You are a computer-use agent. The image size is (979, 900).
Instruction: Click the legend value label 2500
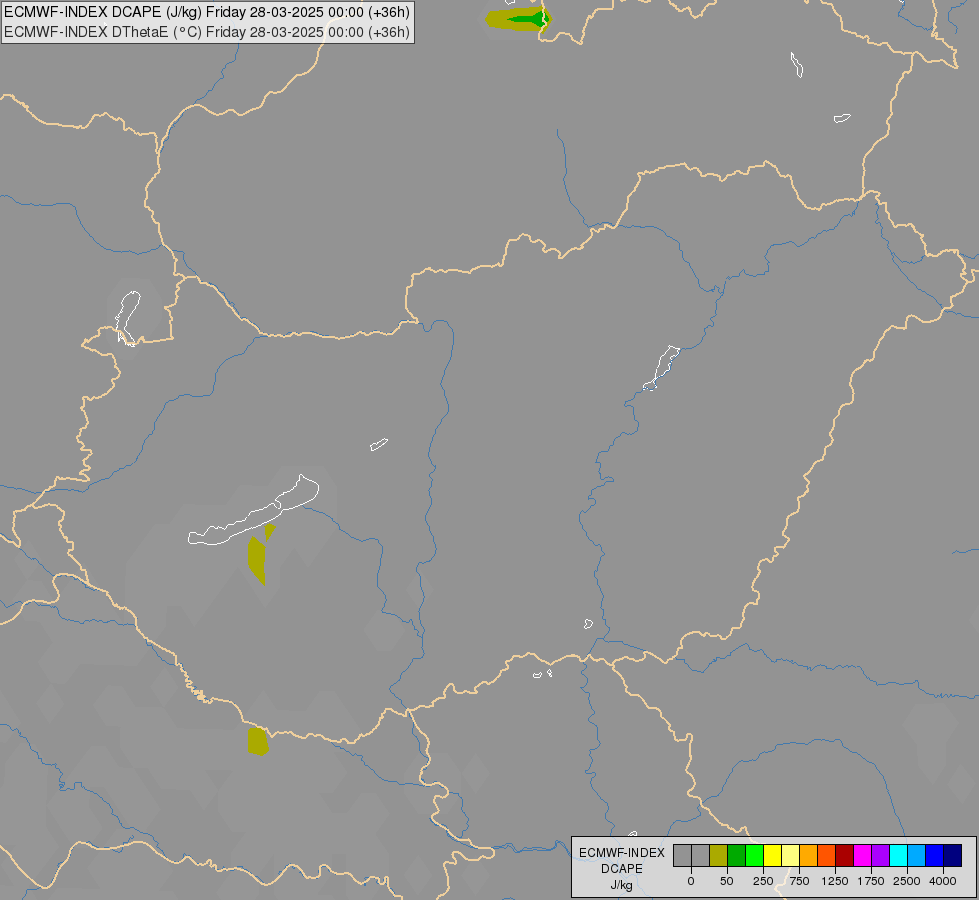point(907,881)
